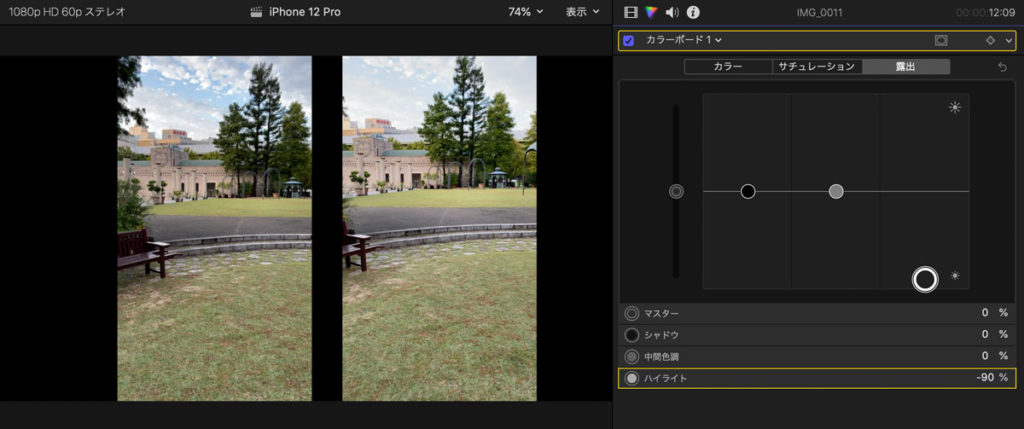Click the left comparison image in viewer

pyautogui.click(x=214, y=228)
